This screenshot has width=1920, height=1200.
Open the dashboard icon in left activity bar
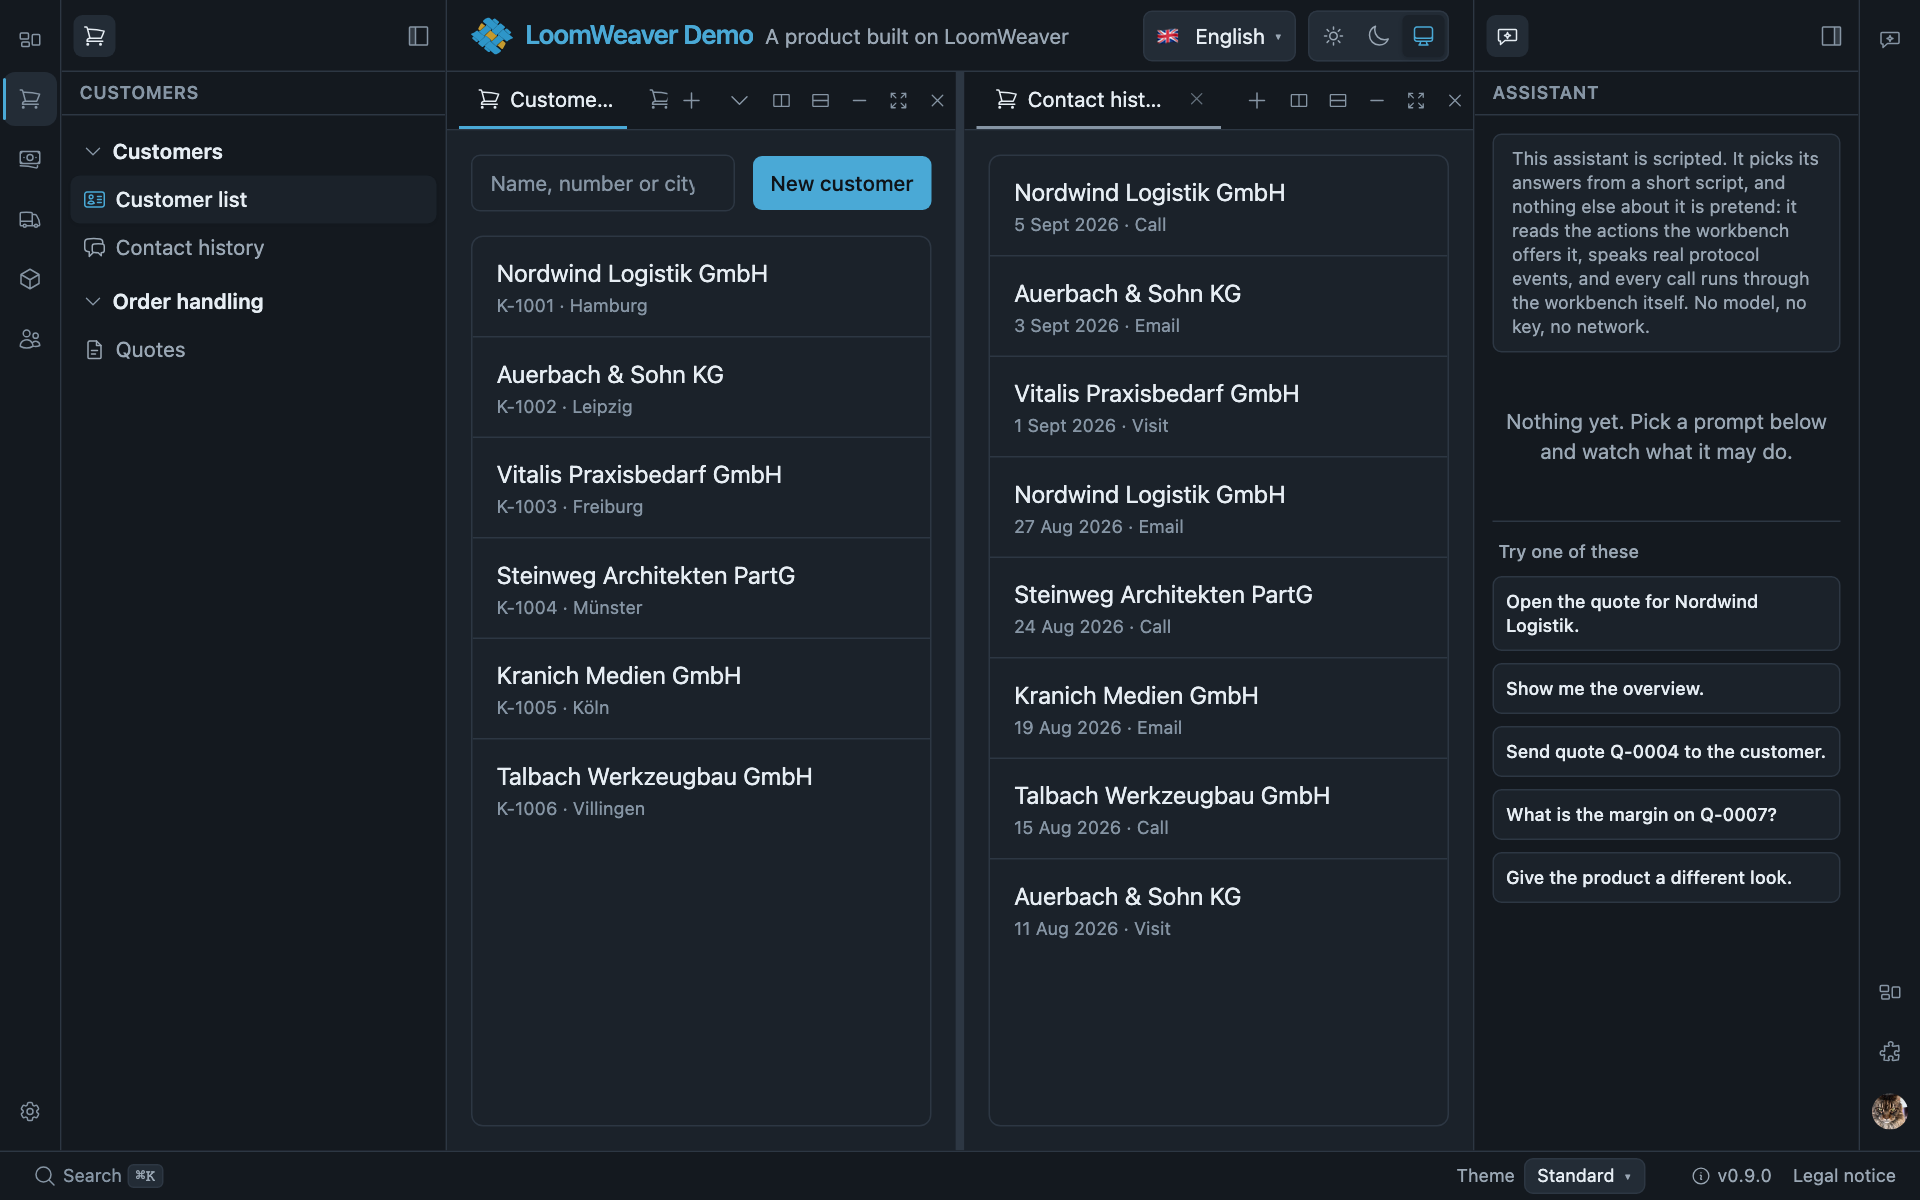coord(30,40)
